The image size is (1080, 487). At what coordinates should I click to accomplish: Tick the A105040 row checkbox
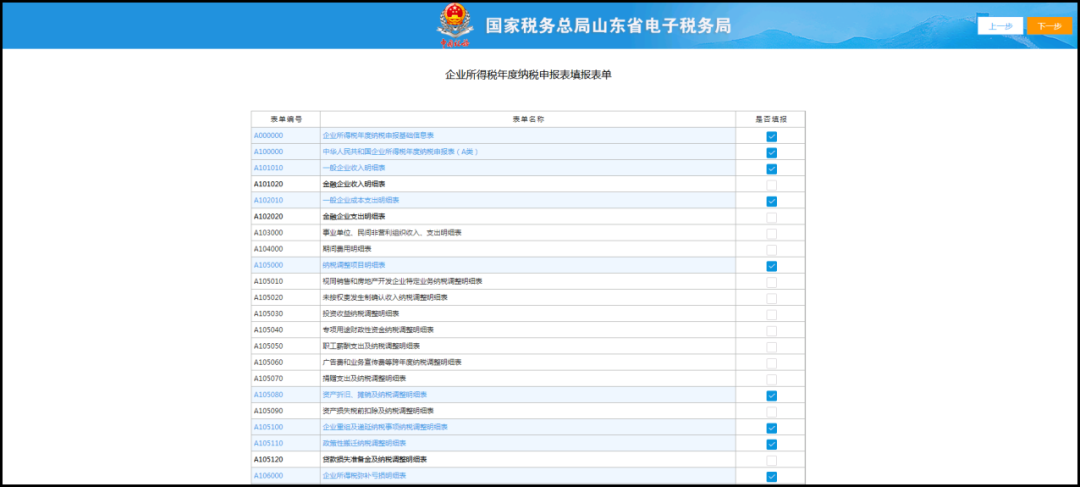[771, 331]
